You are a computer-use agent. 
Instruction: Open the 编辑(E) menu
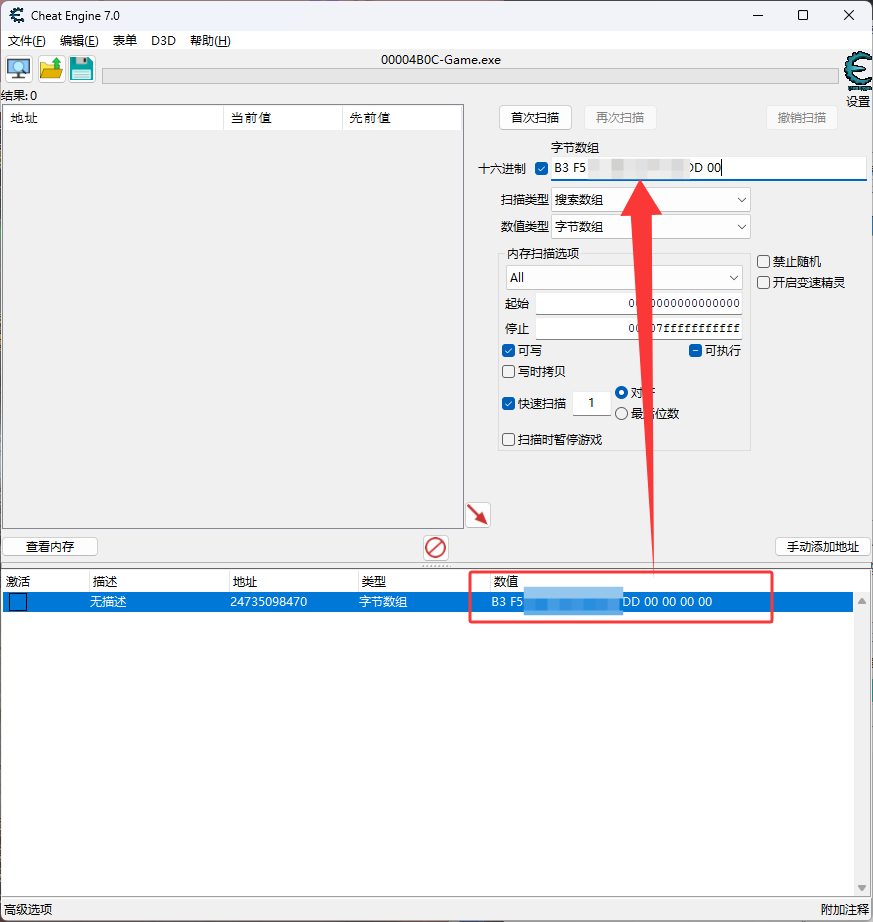[x=79, y=41]
